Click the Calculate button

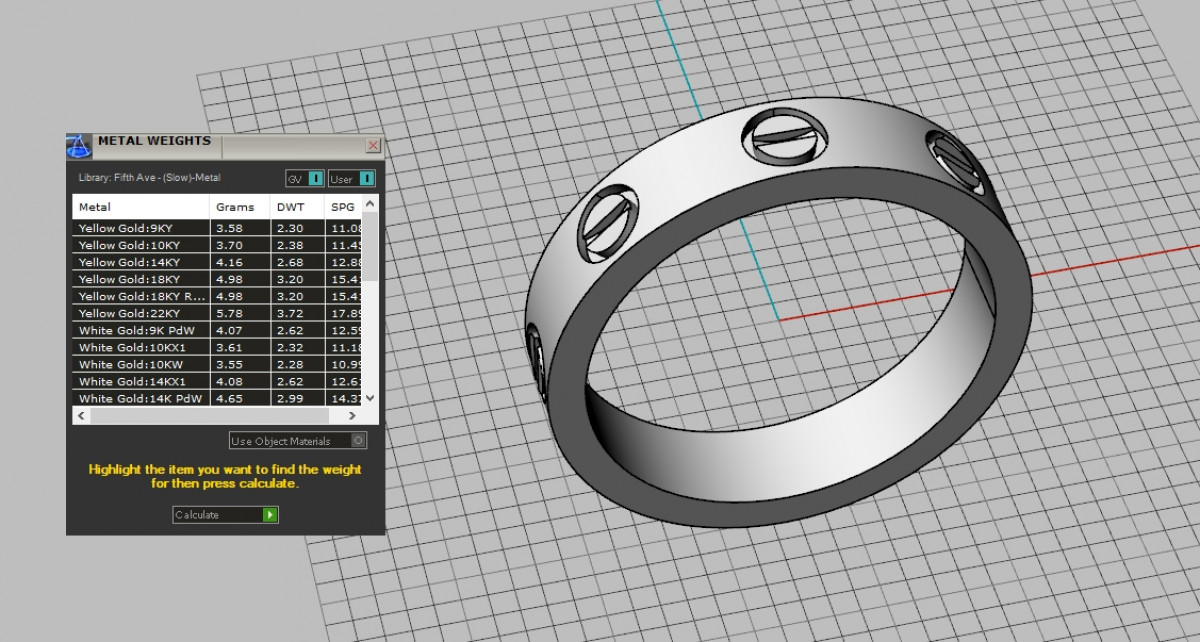pos(224,515)
